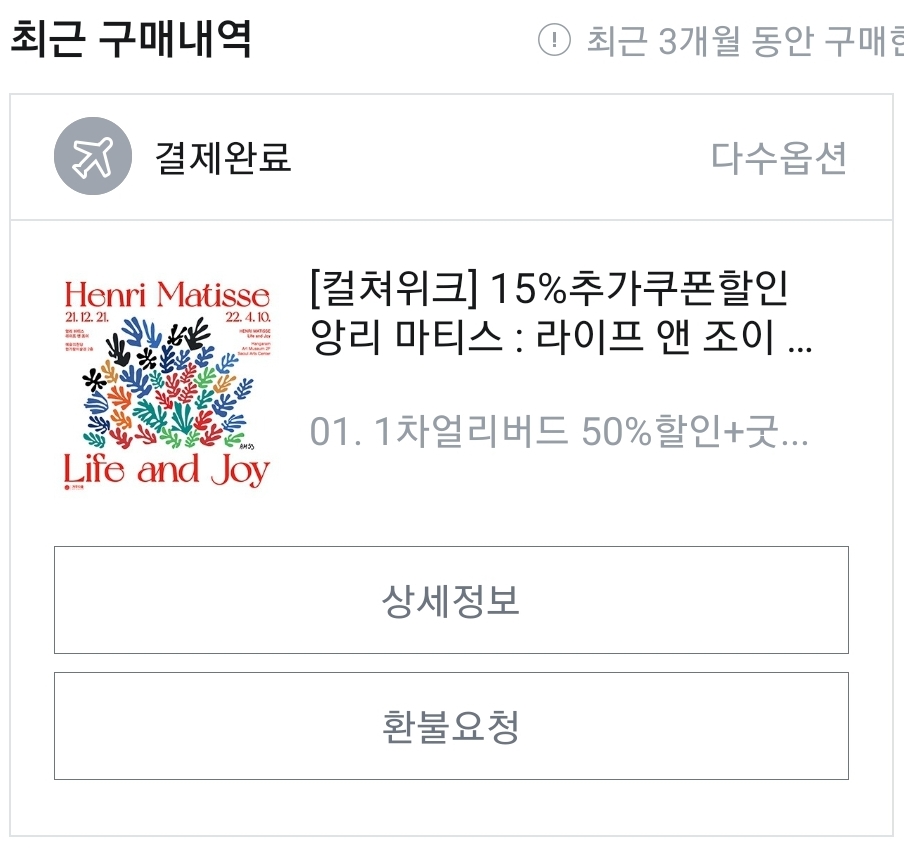Click the colorful leaf collage on poster
Image resolution: width=904 pixels, height=851 pixels.
167,383
